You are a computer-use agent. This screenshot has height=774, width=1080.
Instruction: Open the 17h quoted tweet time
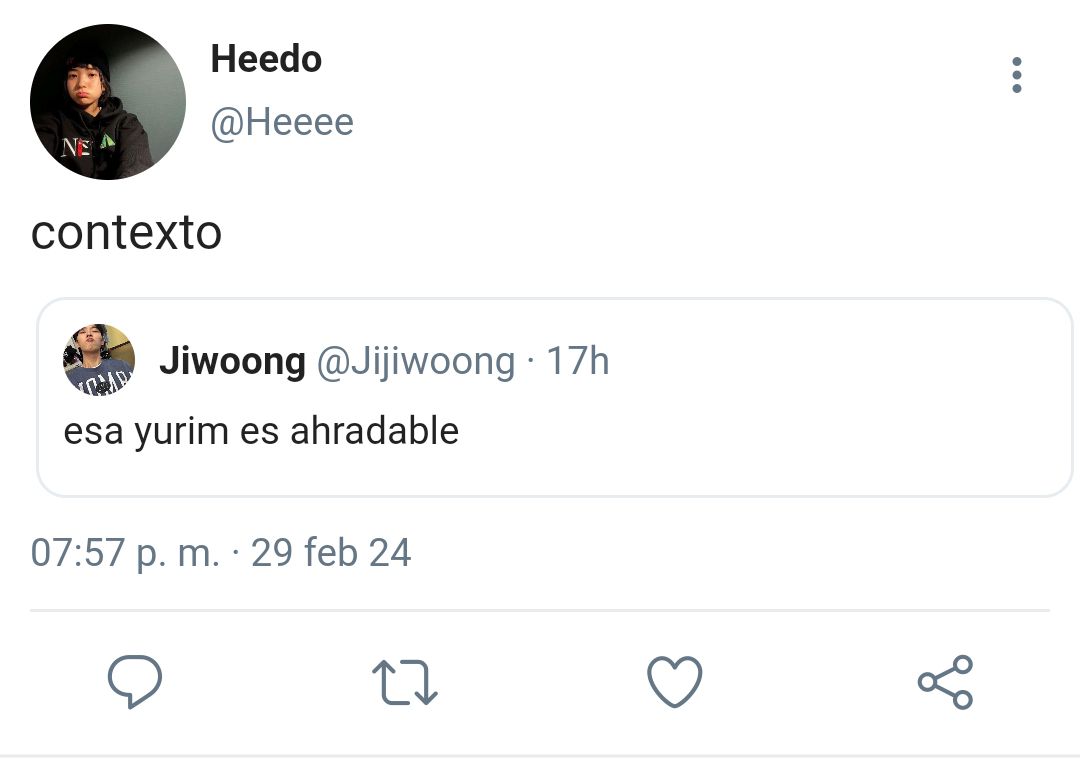click(577, 362)
